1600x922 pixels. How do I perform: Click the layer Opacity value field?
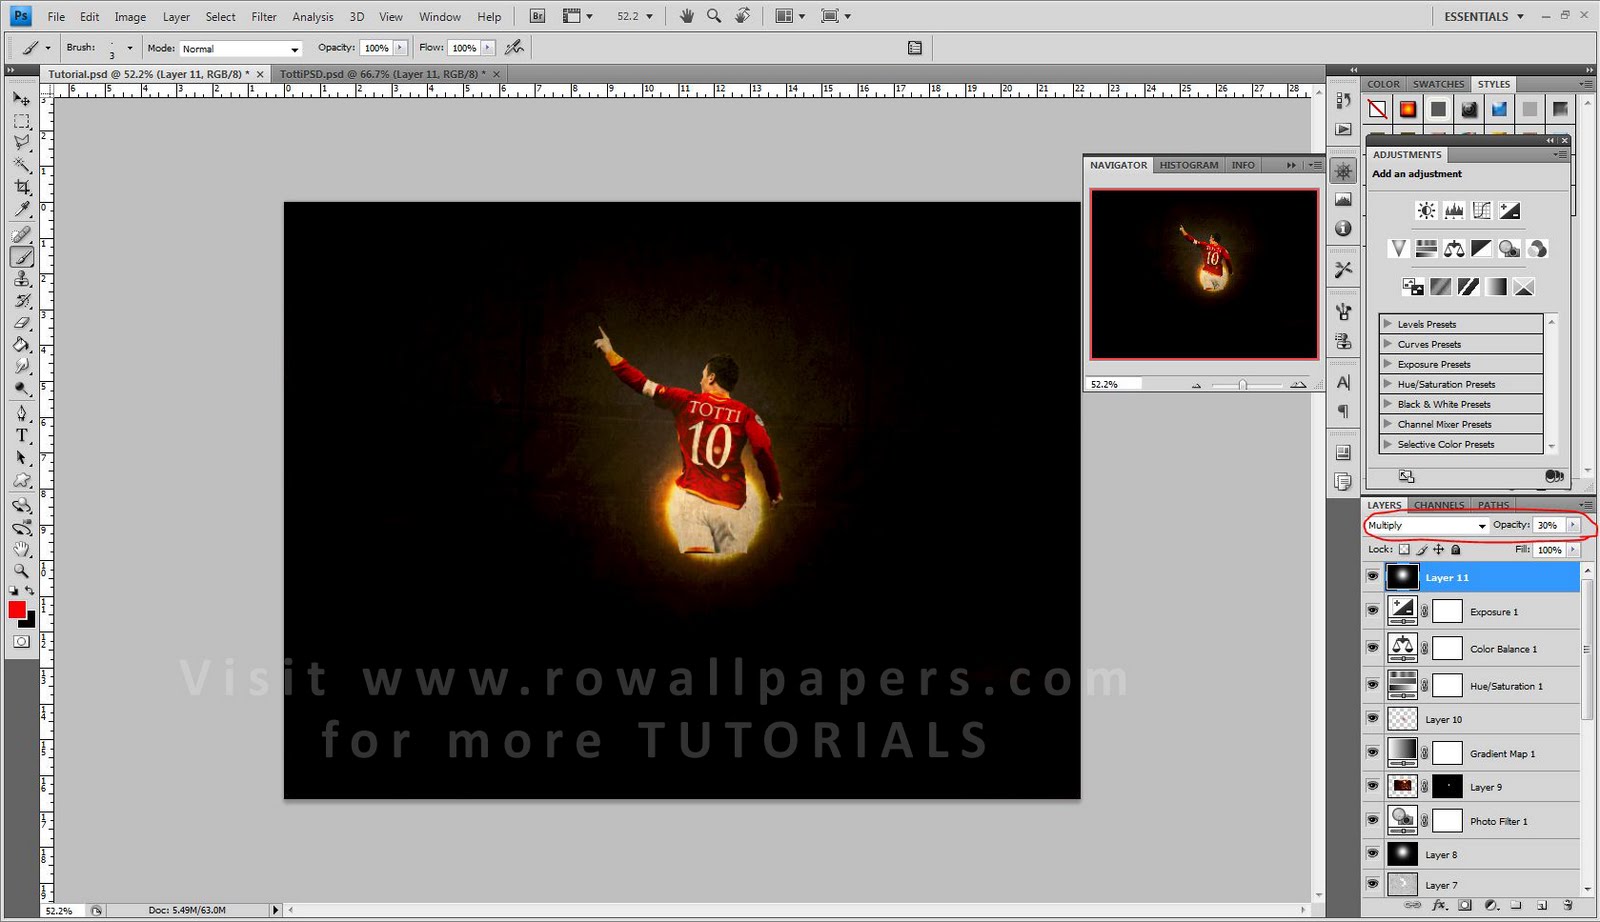[x=1550, y=525]
